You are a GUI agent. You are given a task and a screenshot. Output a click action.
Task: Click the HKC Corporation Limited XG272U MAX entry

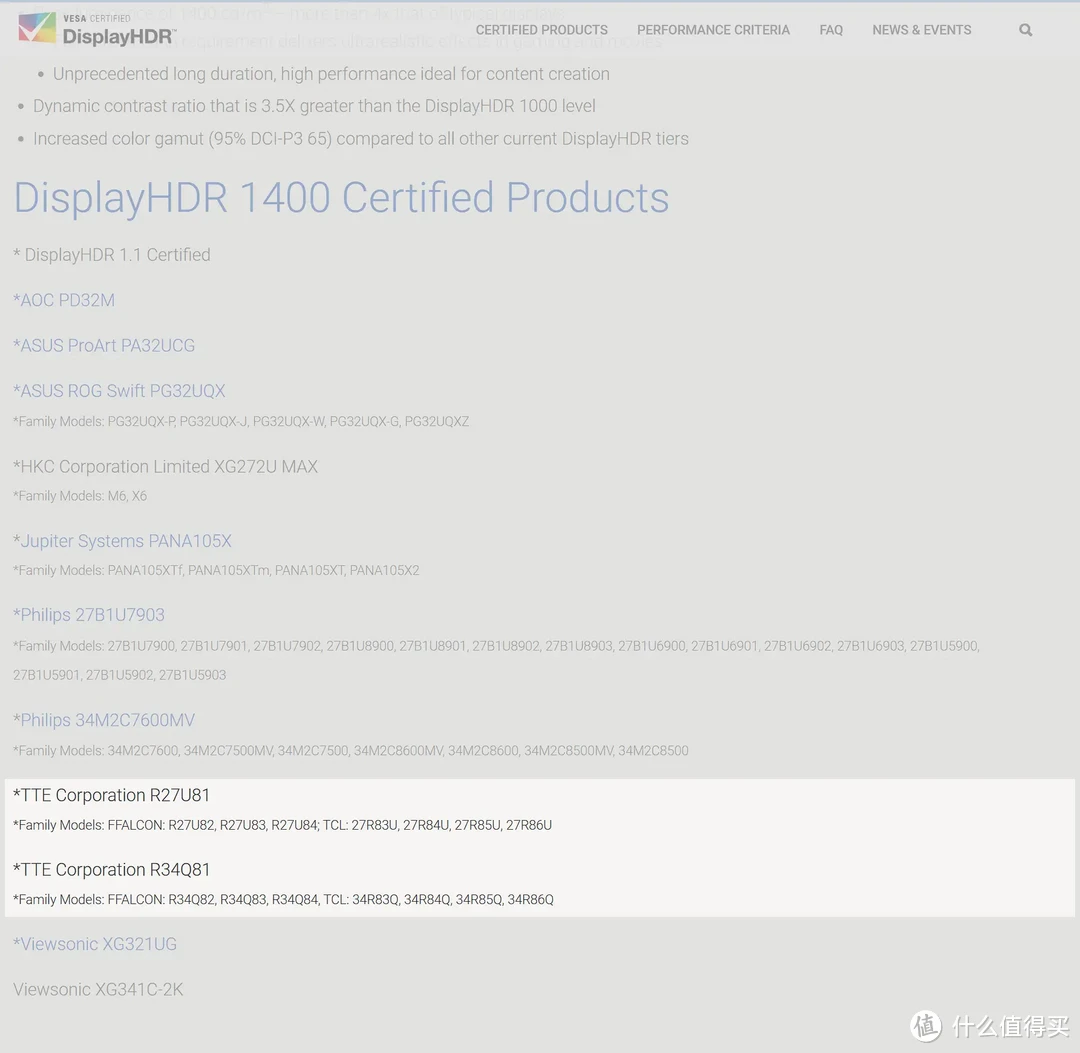[x=165, y=467]
